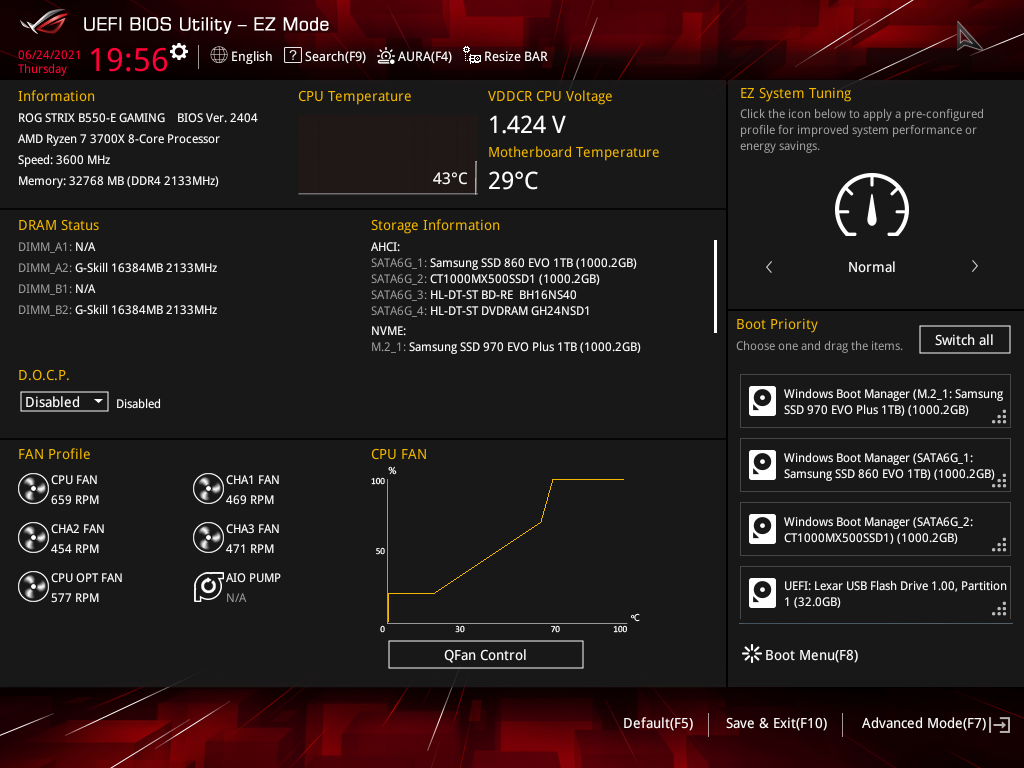Click 'AMD Ryzen 7 3700X 8-Core Processor' text
The height and width of the screenshot is (768, 1024).
click(119, 138)
